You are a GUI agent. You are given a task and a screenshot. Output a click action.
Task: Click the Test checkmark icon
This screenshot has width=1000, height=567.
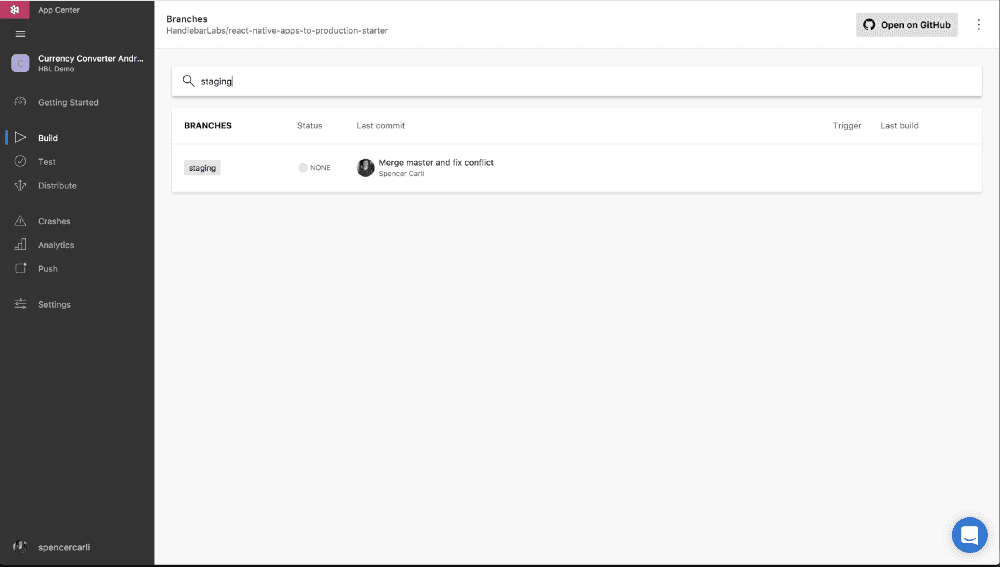pyautogui.click(x=20, y=161)
